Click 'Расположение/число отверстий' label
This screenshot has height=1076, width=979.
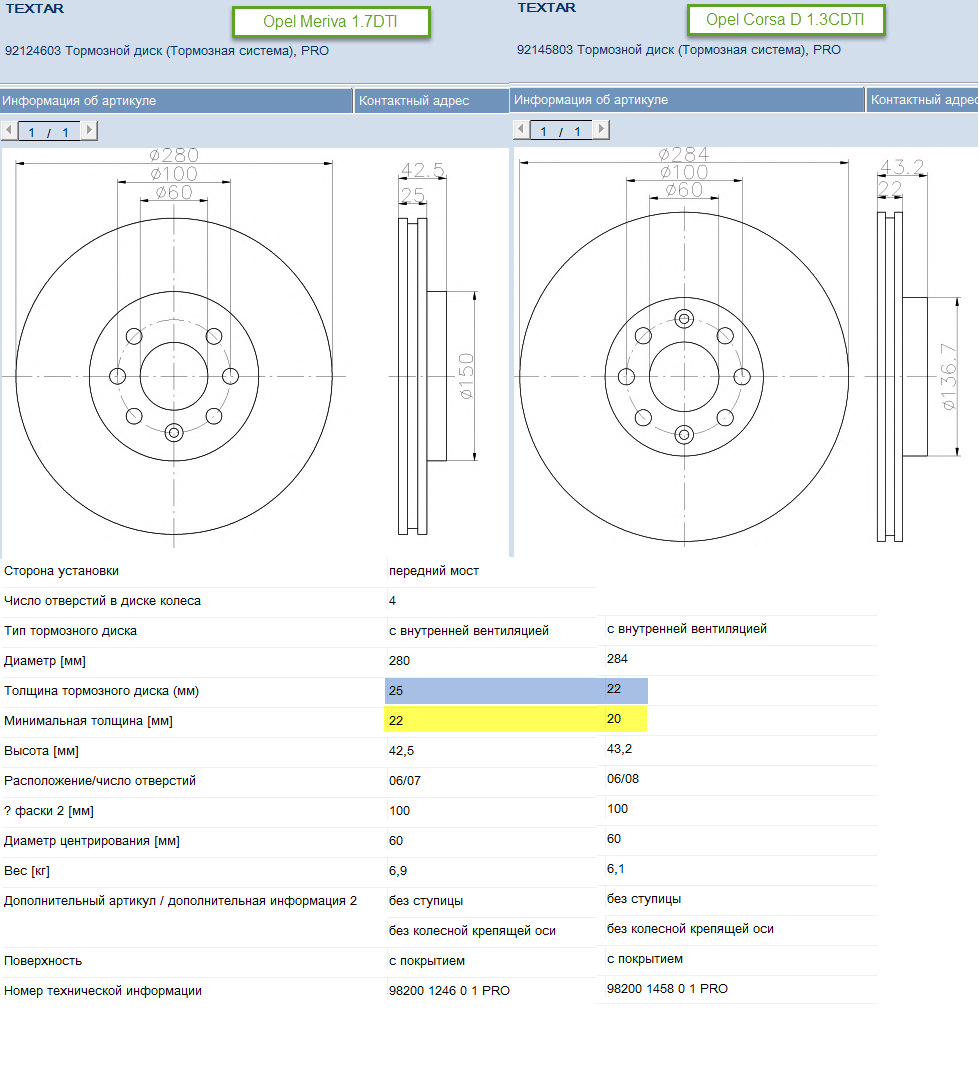99,781
